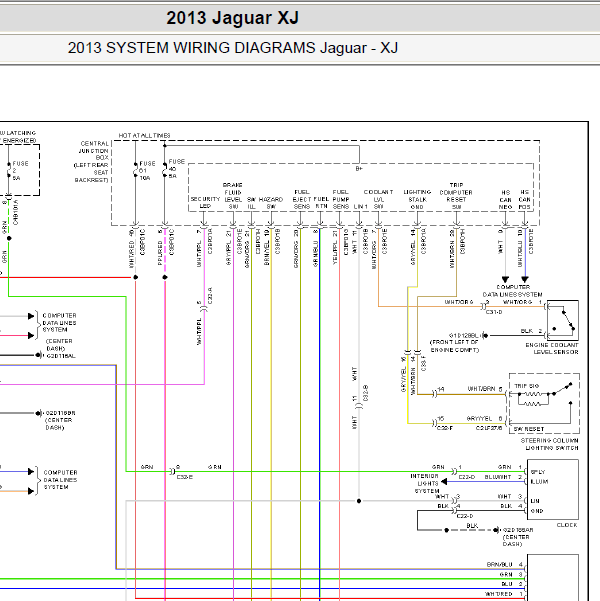Click the 2013 Jaguar XJ title heading
The image size is (600, 601).
point(232,18)
